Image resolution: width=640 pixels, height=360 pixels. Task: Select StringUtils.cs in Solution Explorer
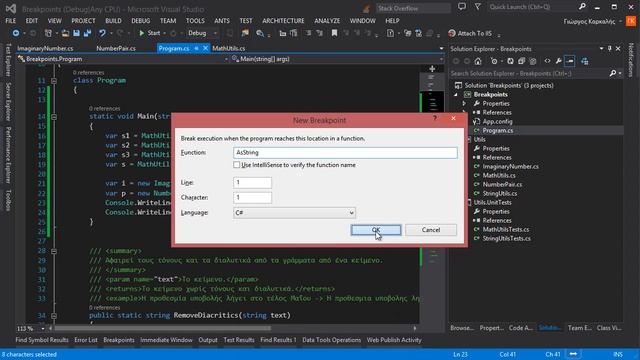(x=500, y=193)
